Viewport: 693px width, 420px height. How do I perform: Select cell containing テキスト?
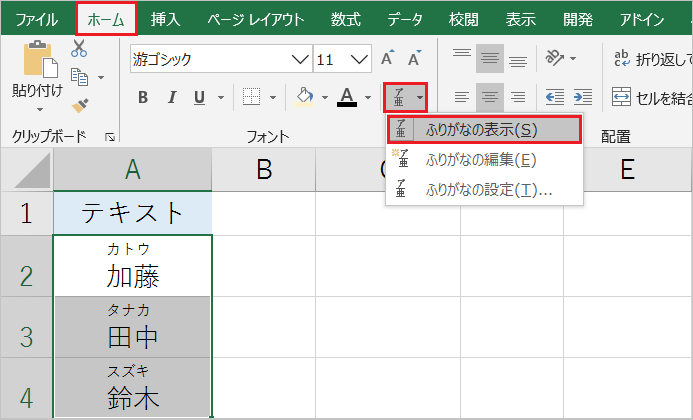click(133, 213)
